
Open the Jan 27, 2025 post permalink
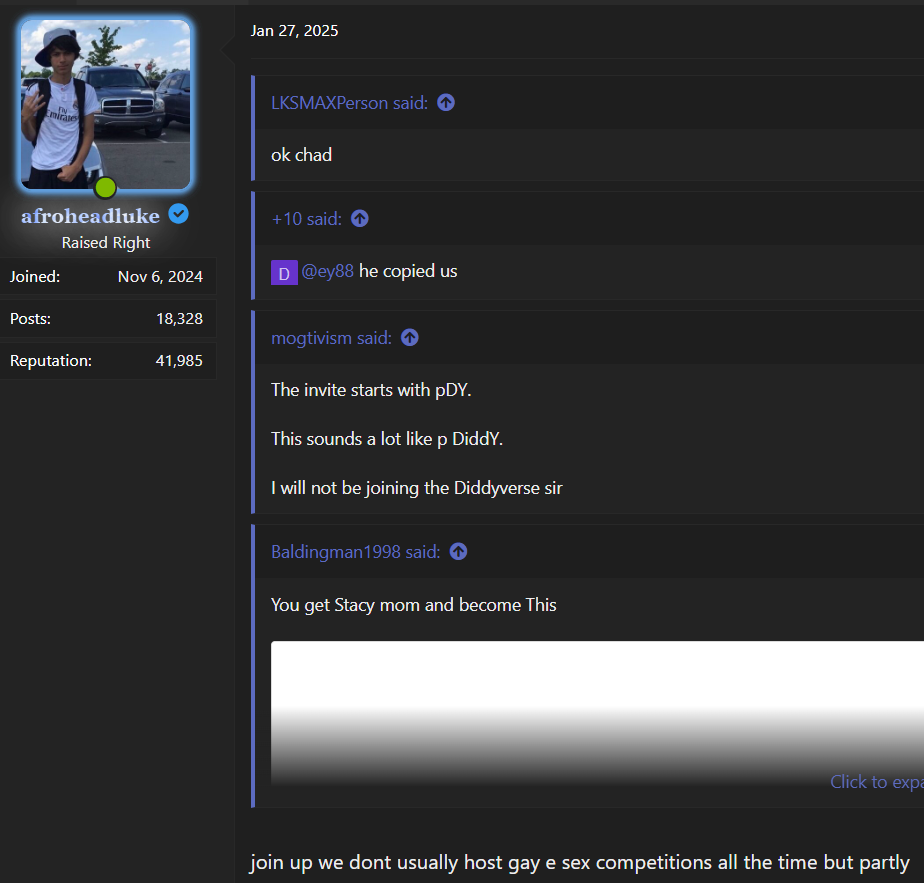point(295,31)
